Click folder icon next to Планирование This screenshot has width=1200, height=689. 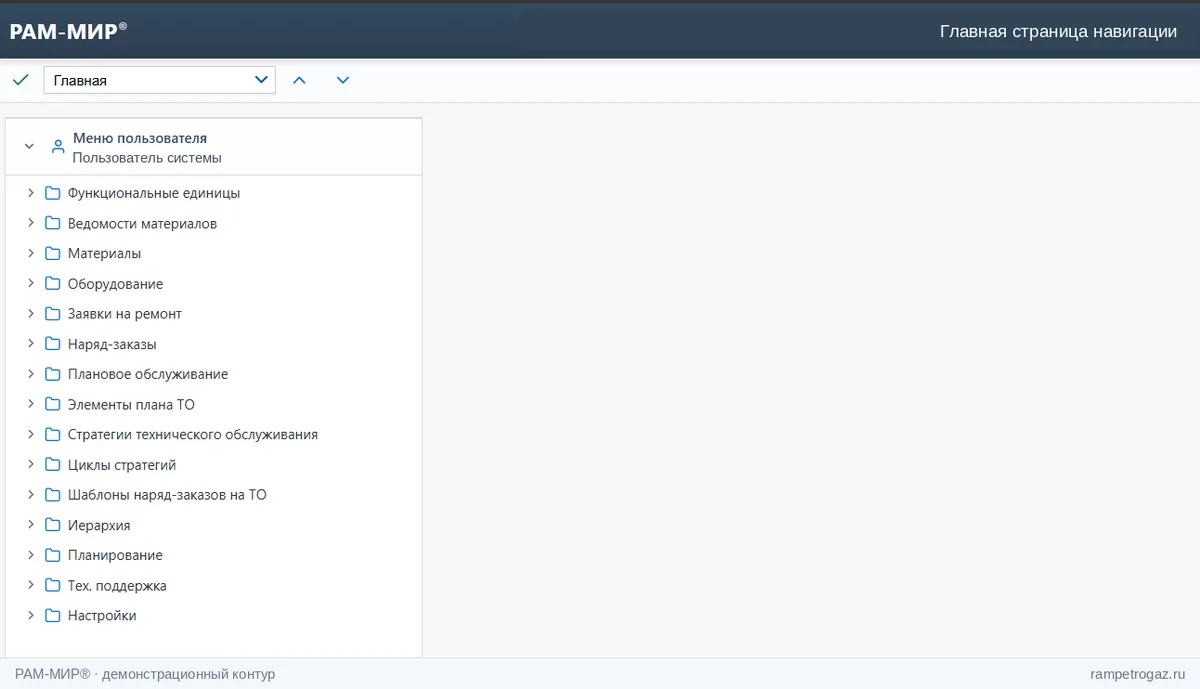(x=53, y=555)
